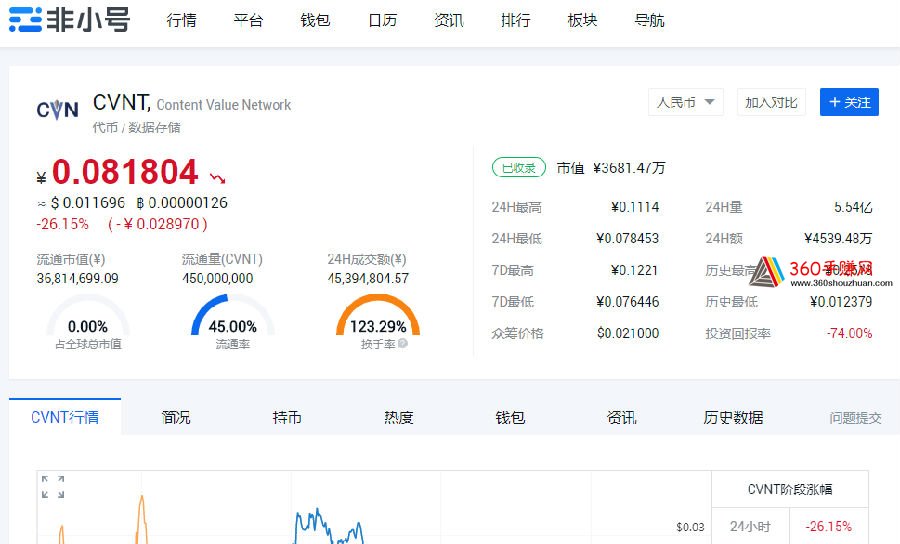Click the ฿ 0.00000126 BTC price
This screenshot has width=900, height=544.
182,203
